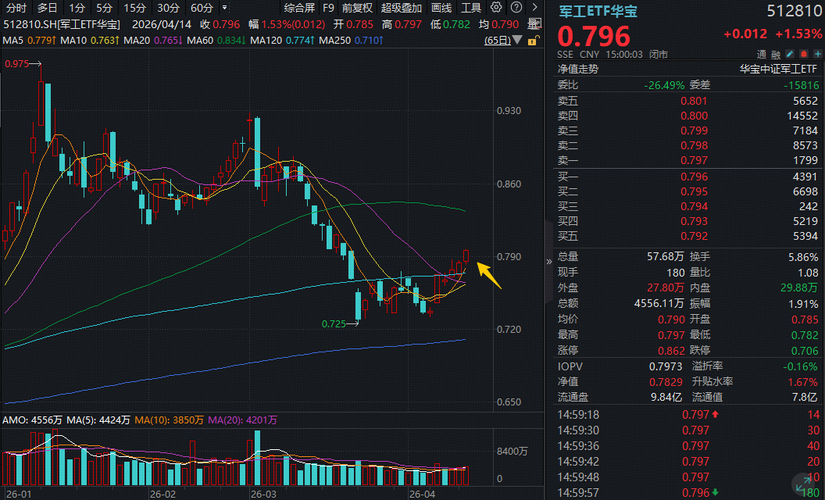
Task: Select the 5分 period tab
Action: click(104, 8)
